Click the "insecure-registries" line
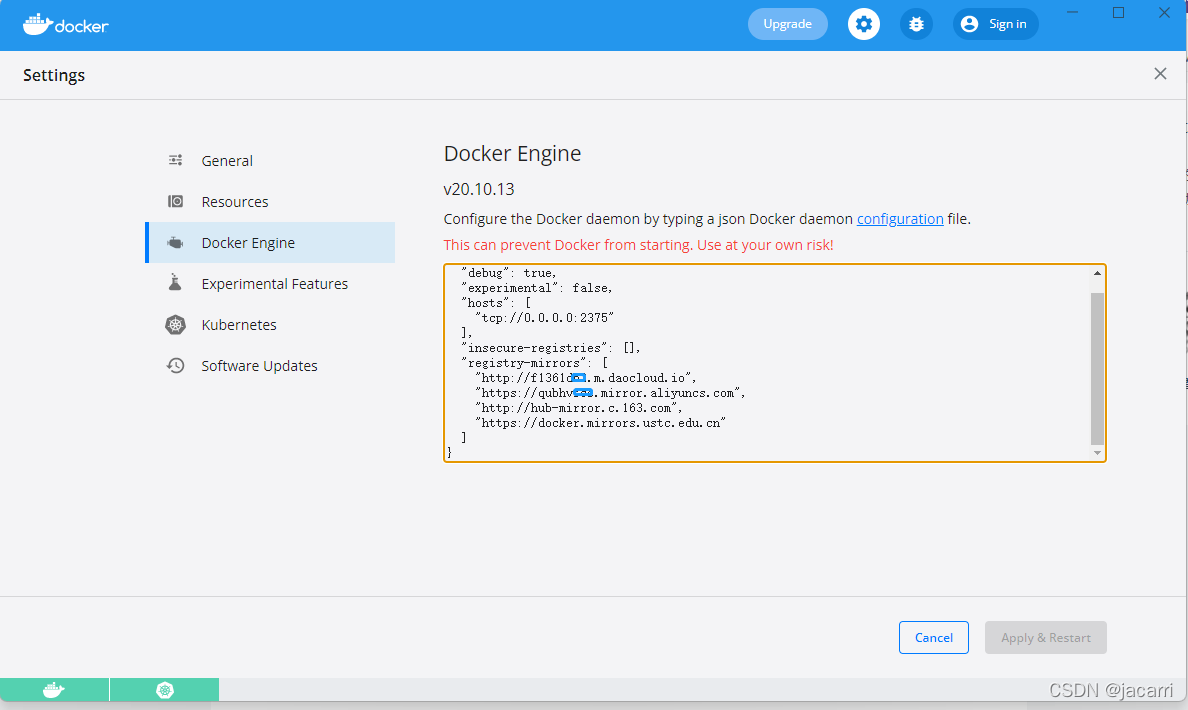This screenshot has width=1188, height=710. tap(550, 348)
